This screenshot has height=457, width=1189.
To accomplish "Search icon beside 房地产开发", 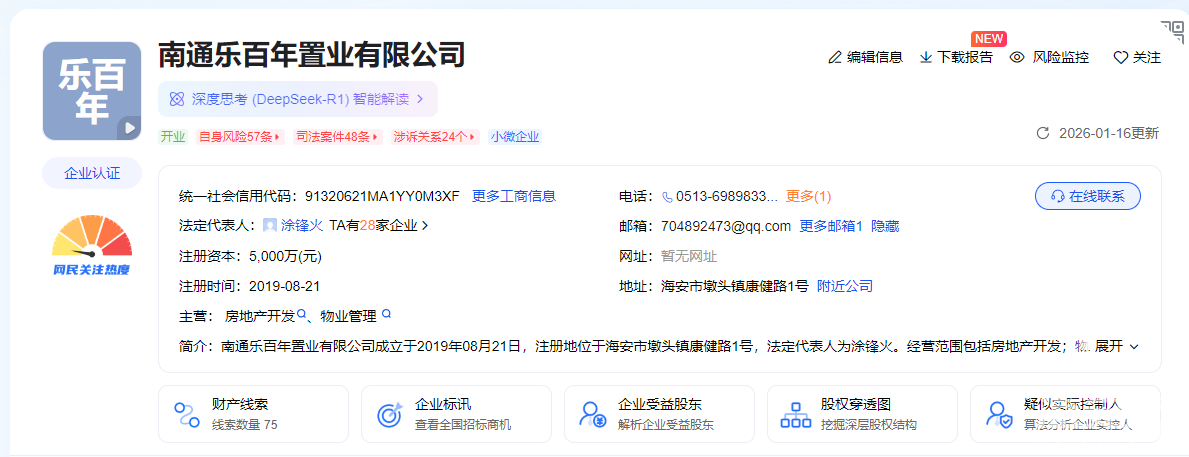I will point(301,313).
